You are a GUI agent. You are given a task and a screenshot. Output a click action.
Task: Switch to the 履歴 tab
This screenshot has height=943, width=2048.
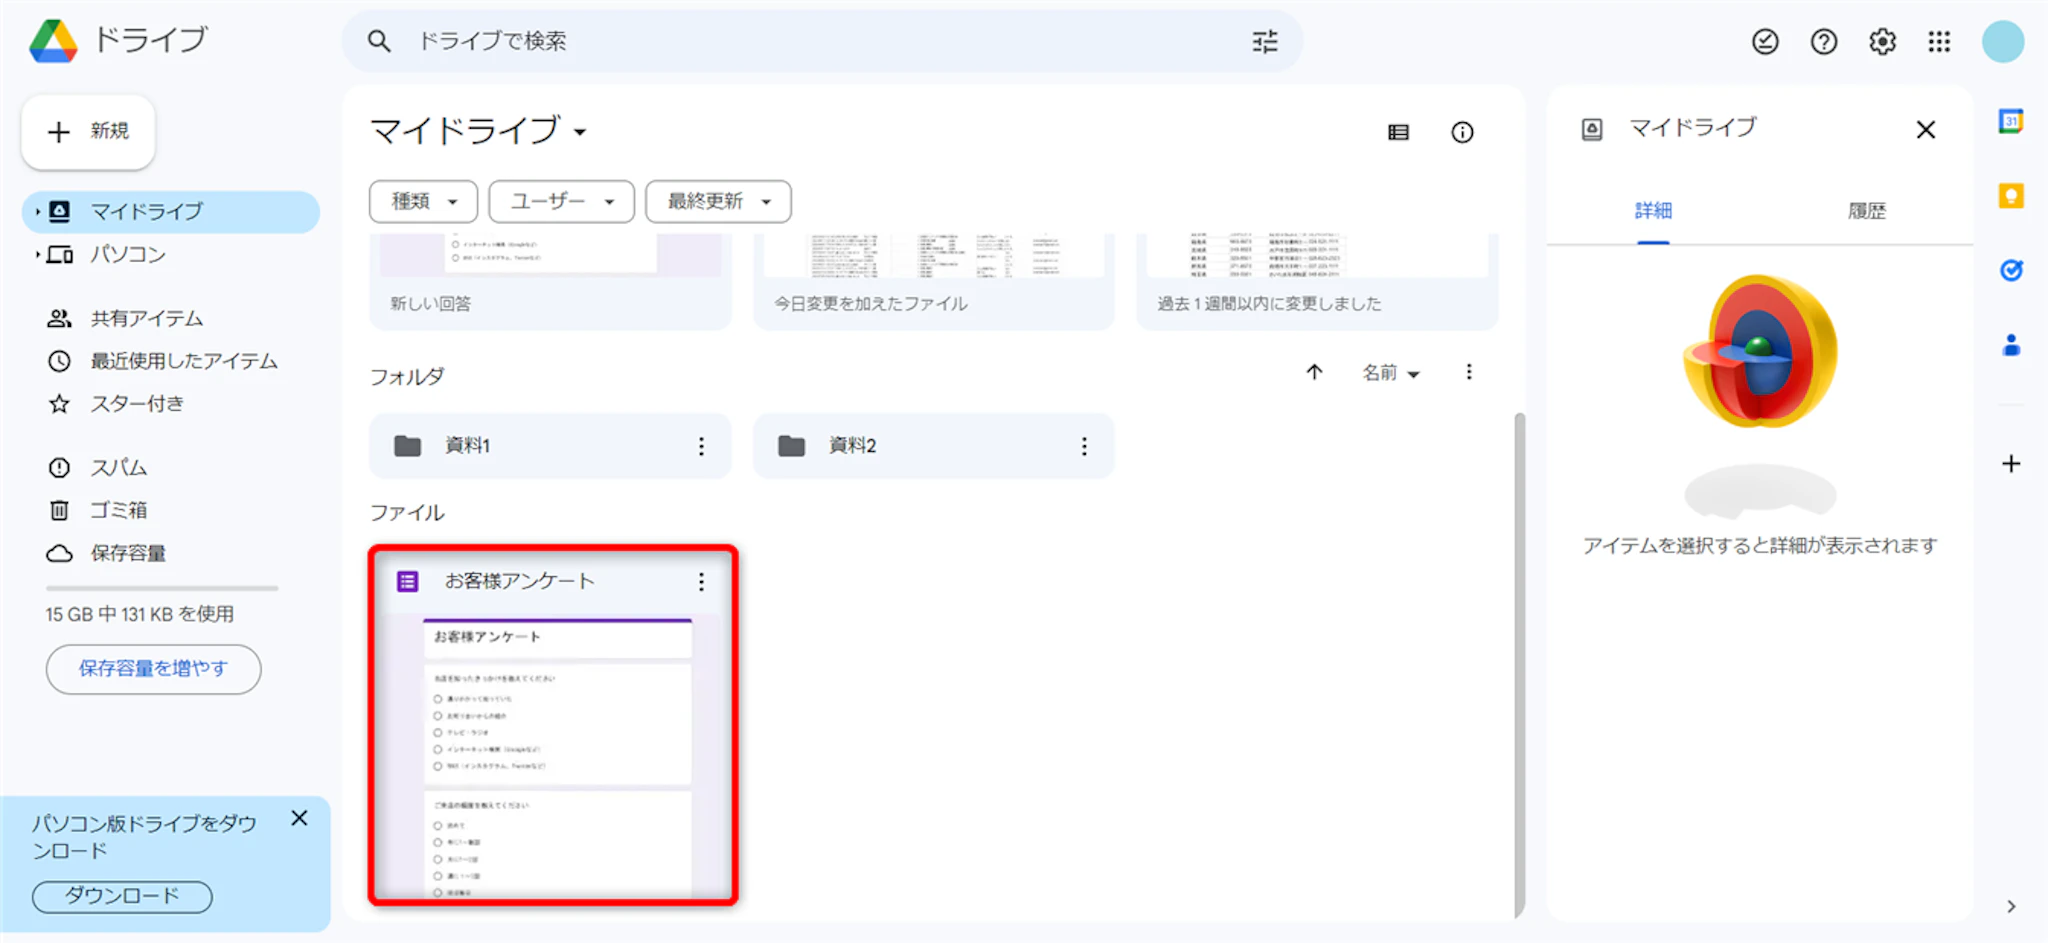[1866, 211]
